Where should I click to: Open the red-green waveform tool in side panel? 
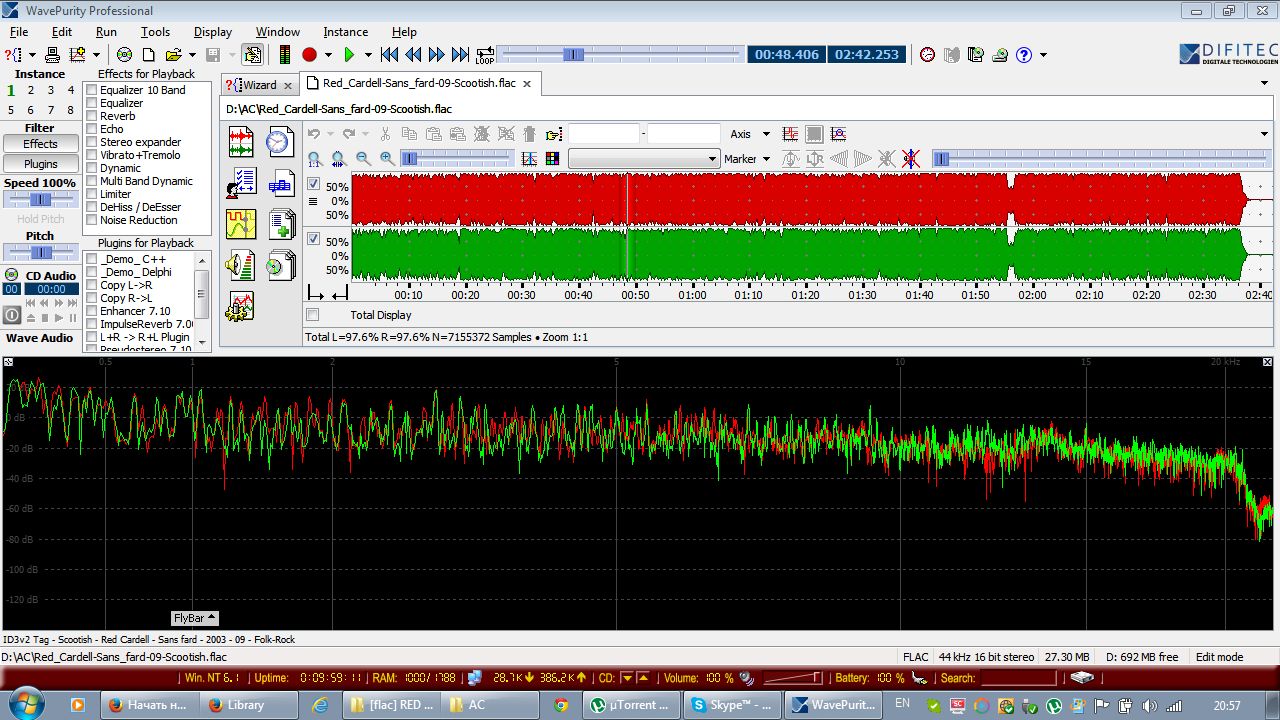pos(241,142)
